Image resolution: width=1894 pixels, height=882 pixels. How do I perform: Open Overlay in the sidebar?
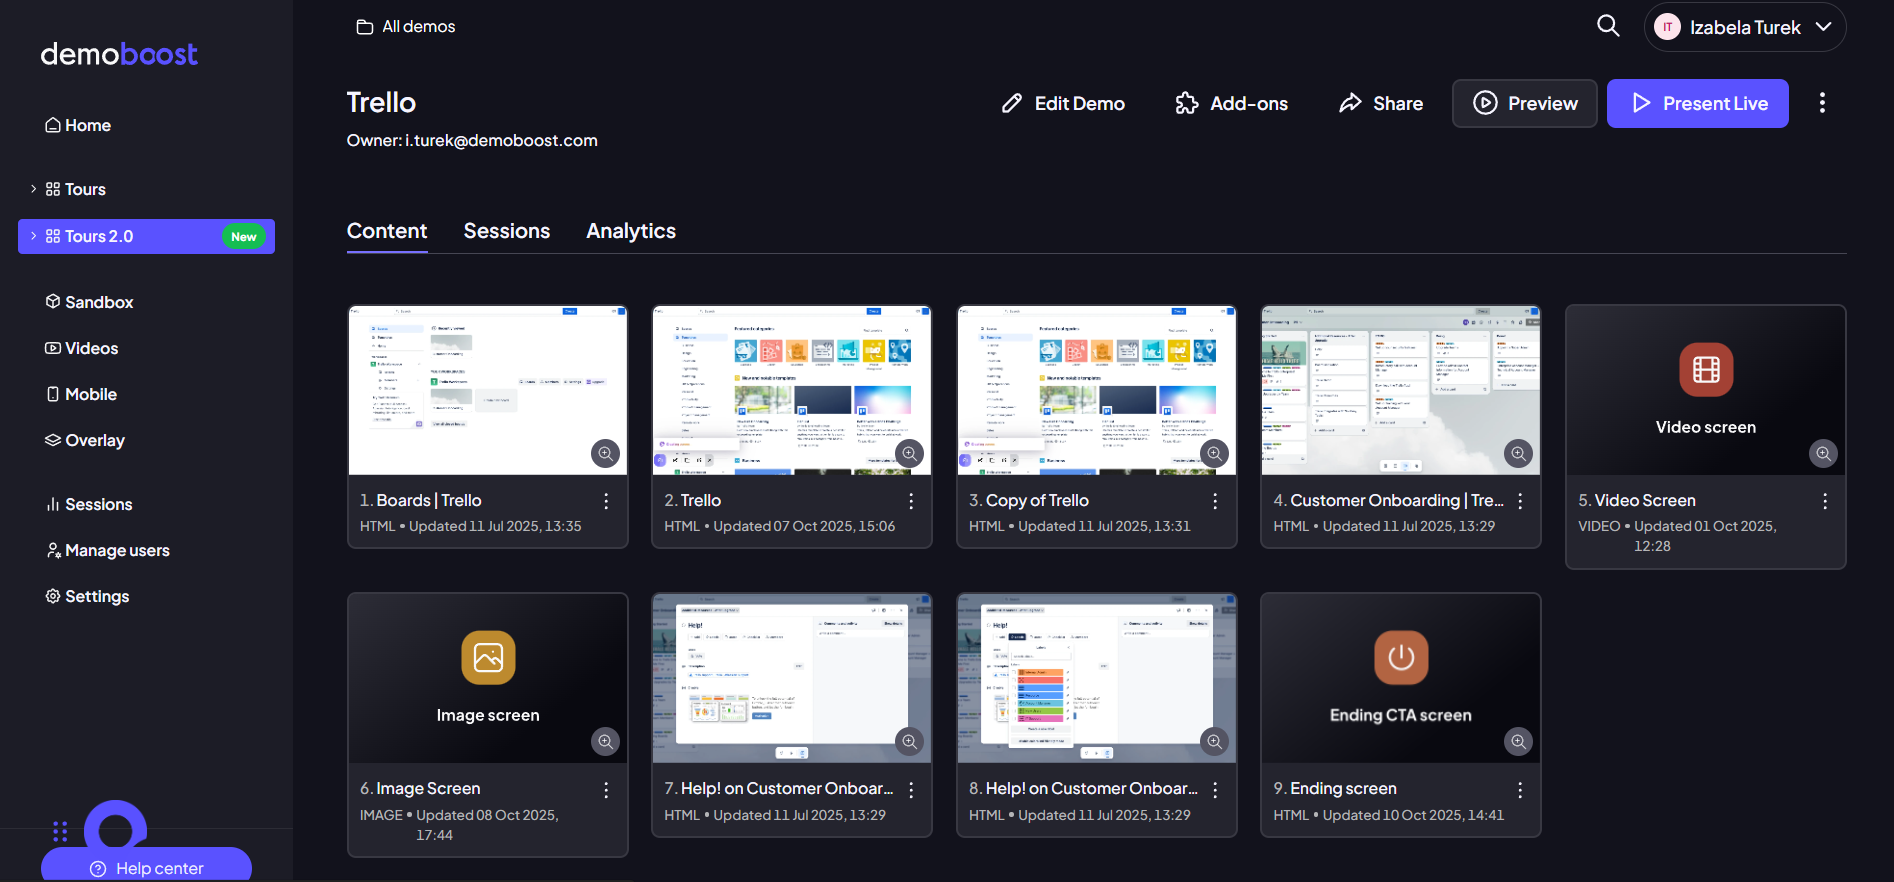coord(85,440)
